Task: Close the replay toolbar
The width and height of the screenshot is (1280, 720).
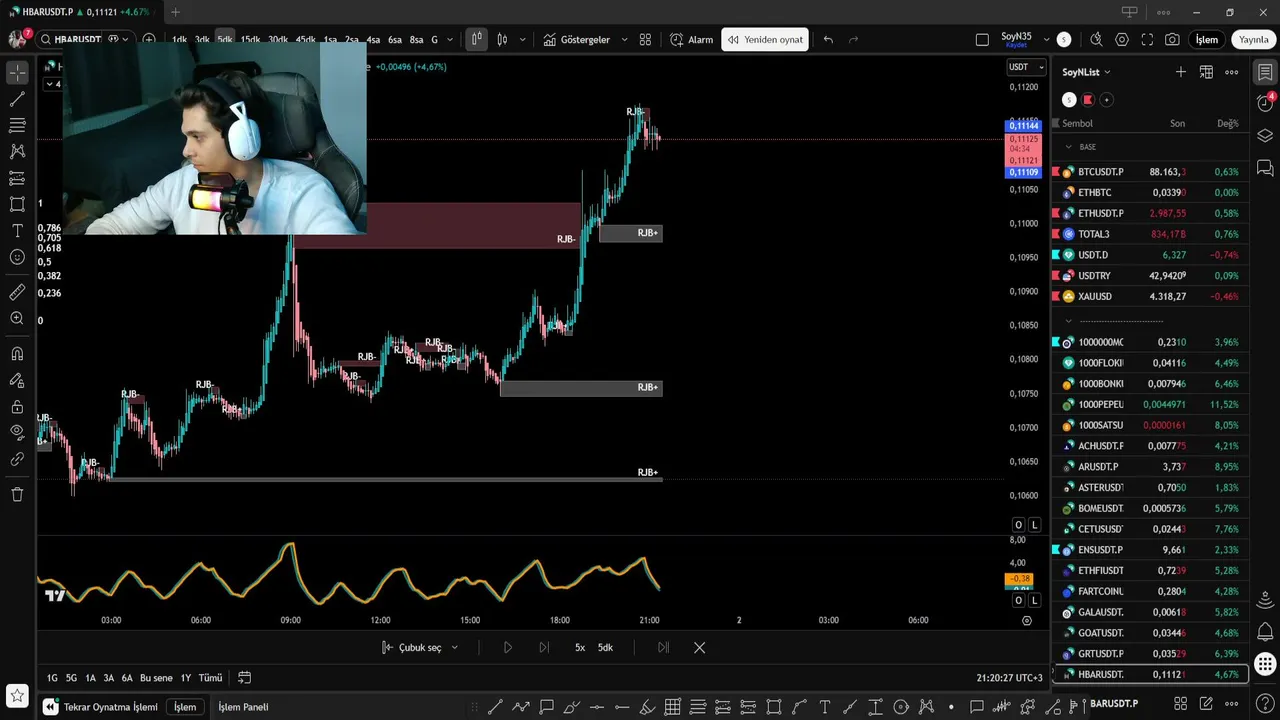Action: (x=699, y=647)
